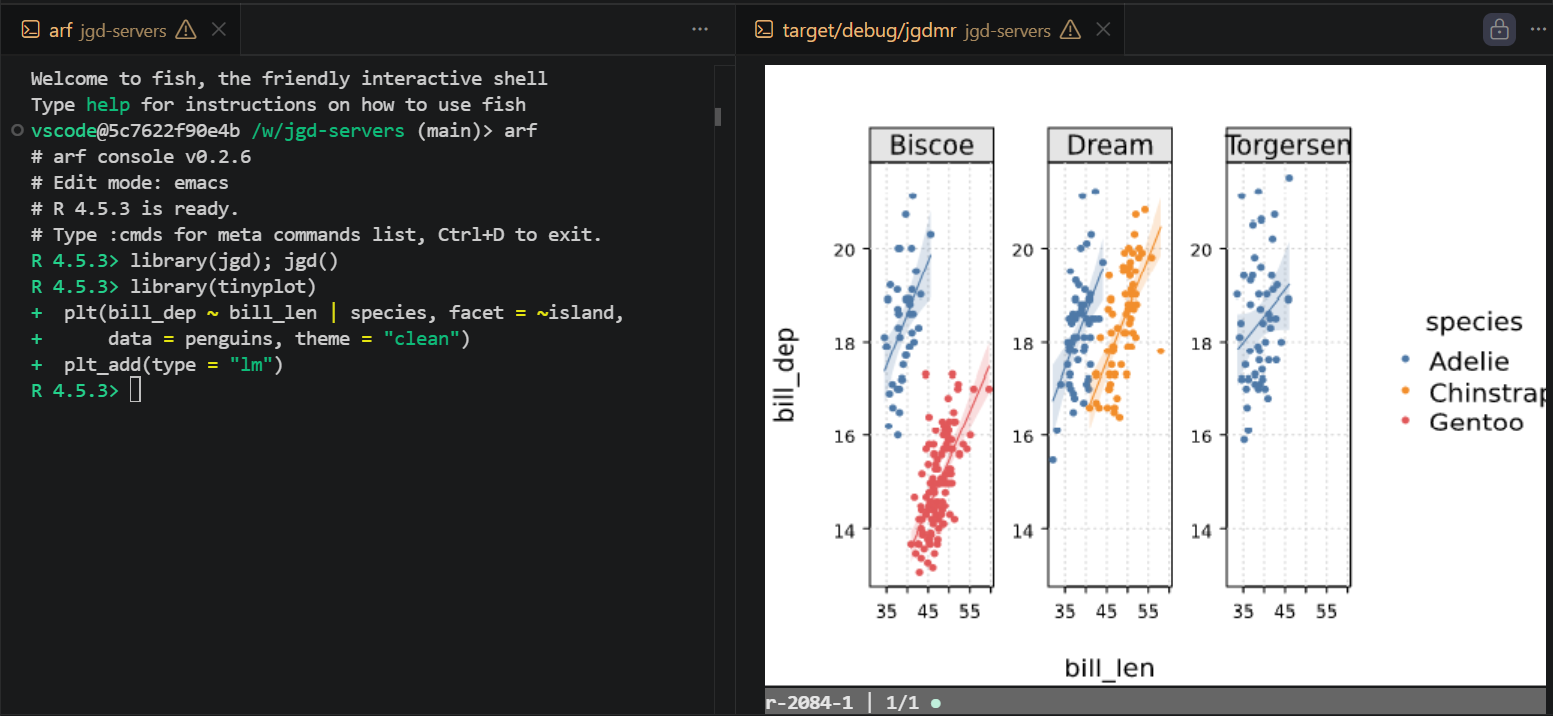The height and width of the screenshot is (716, 1553).
Task: Click the terminal vertical scrollbar thumb
Action: coord(717,117)
